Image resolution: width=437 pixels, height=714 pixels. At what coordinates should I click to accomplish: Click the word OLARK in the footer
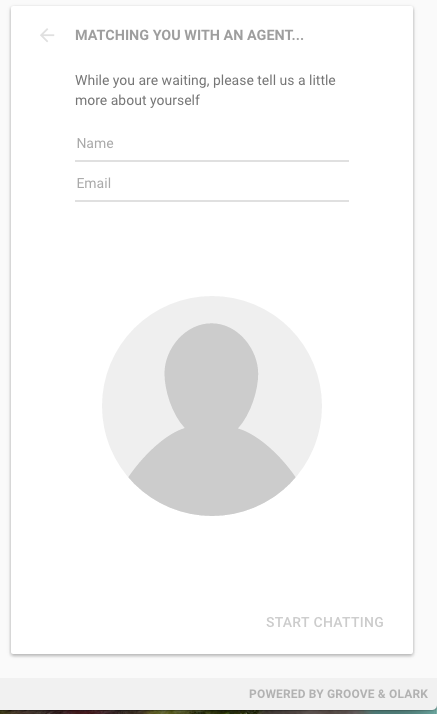coord(408,694)
